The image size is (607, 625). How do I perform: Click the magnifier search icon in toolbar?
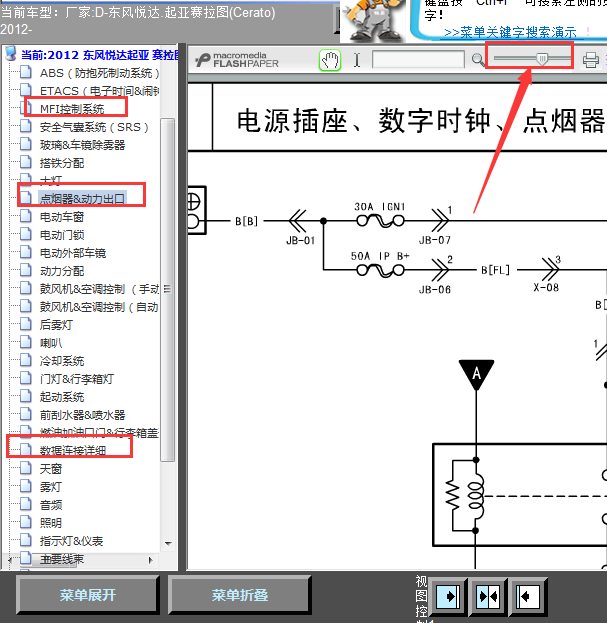[477, 60]
